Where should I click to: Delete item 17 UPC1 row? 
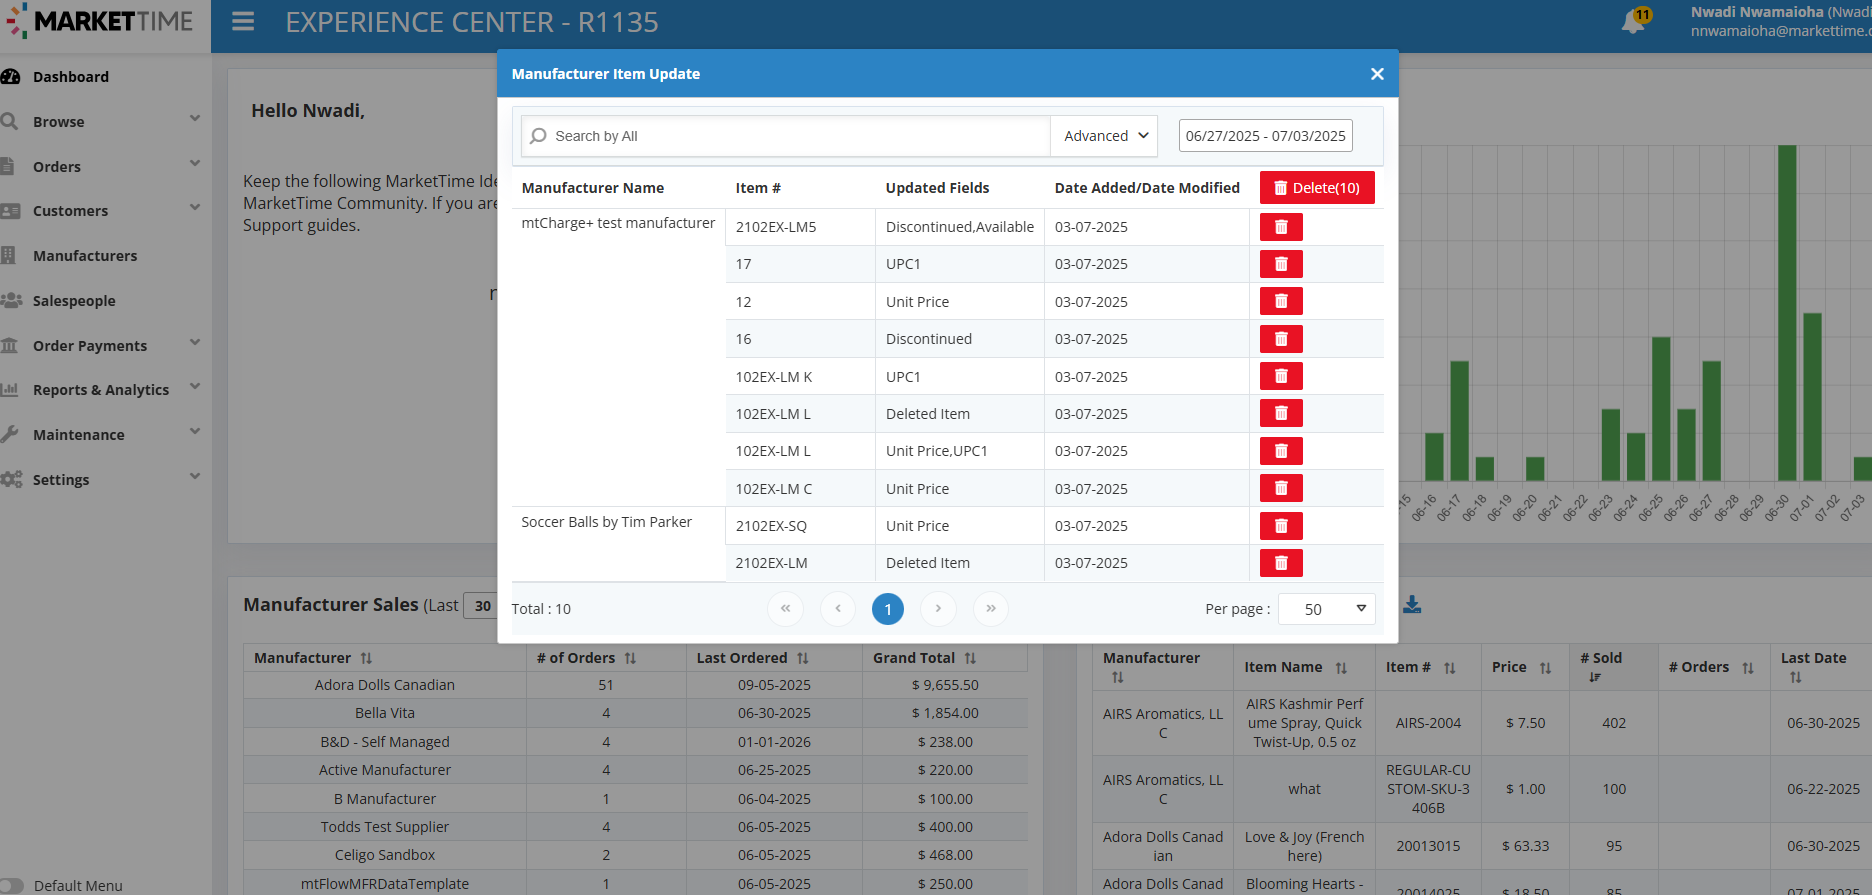click(1281, 264)
